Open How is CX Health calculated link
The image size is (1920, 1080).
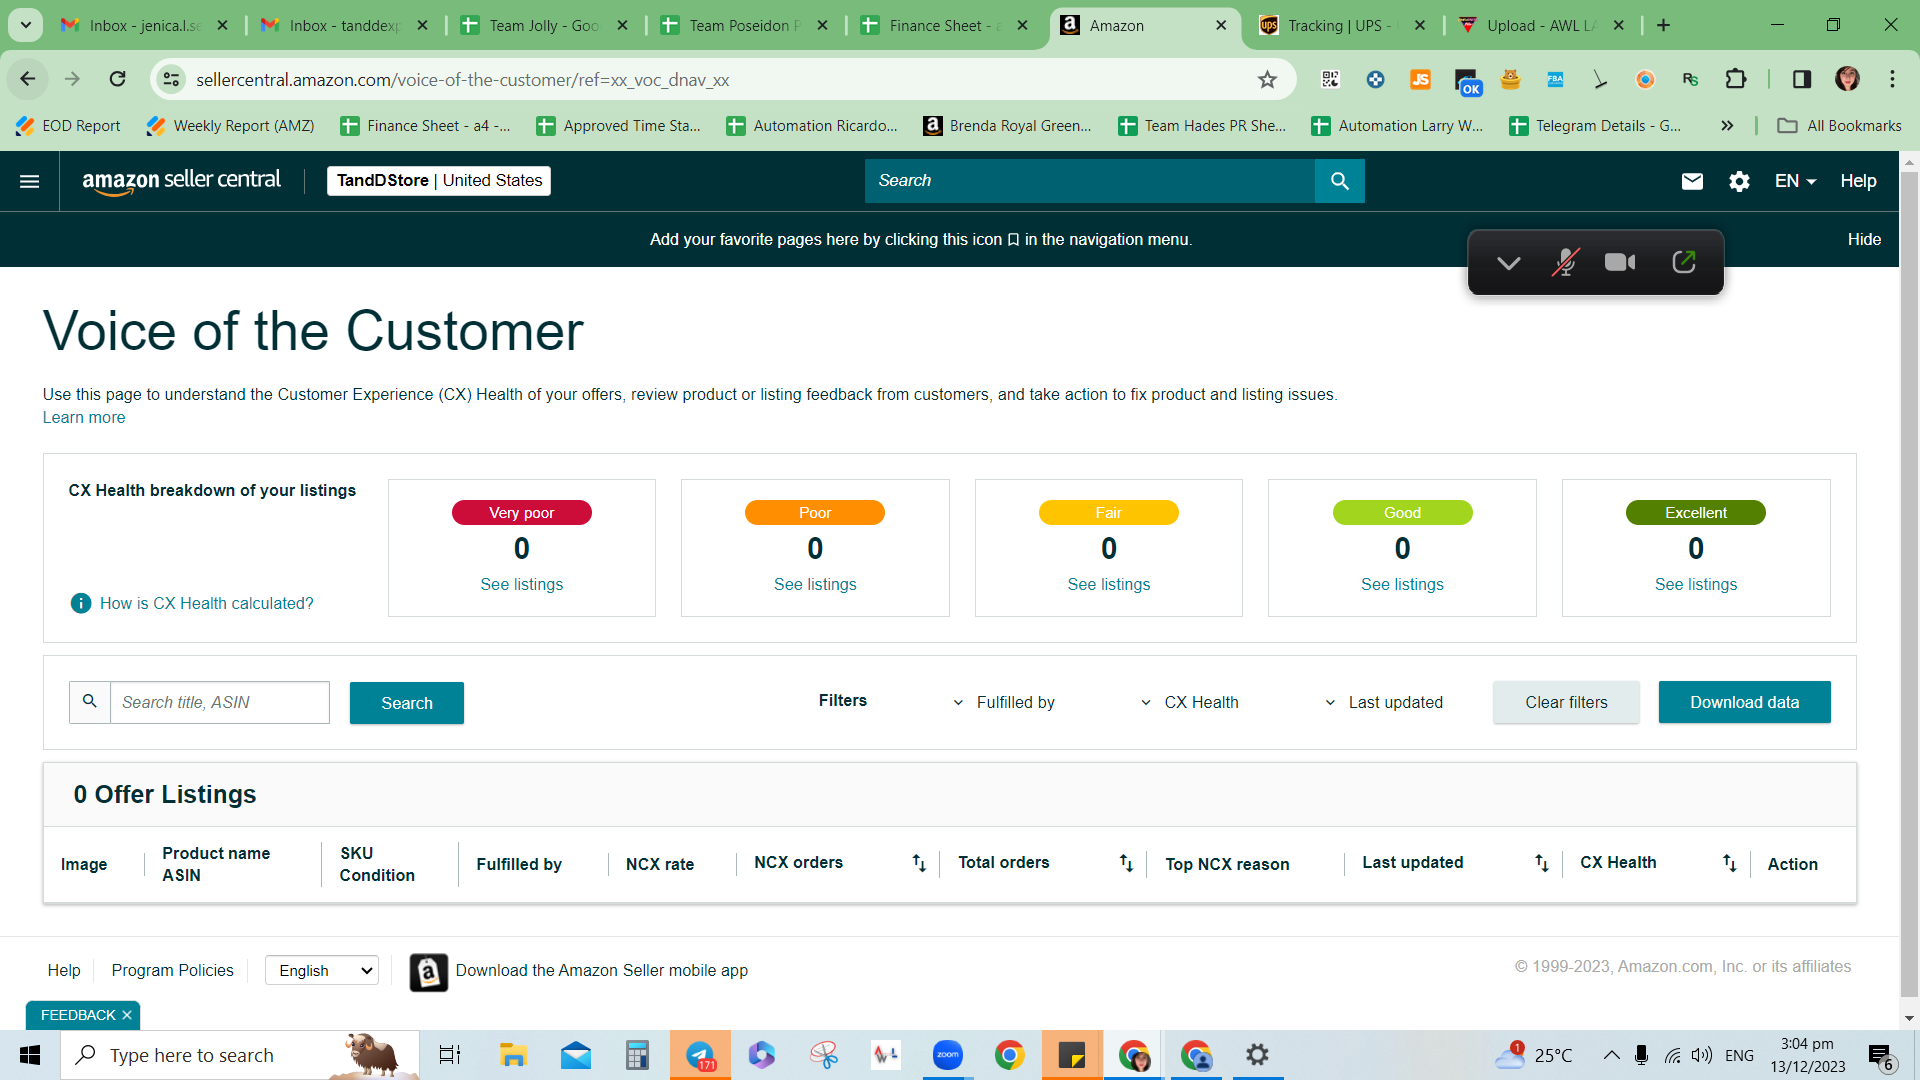tap(207, 603)
